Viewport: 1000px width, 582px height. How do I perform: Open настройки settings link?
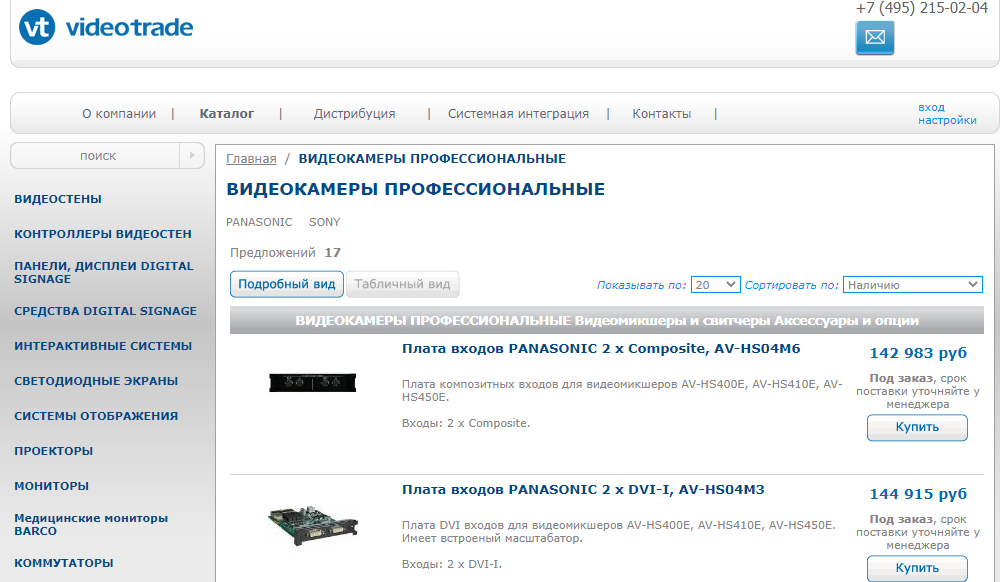tap(947, 120)
